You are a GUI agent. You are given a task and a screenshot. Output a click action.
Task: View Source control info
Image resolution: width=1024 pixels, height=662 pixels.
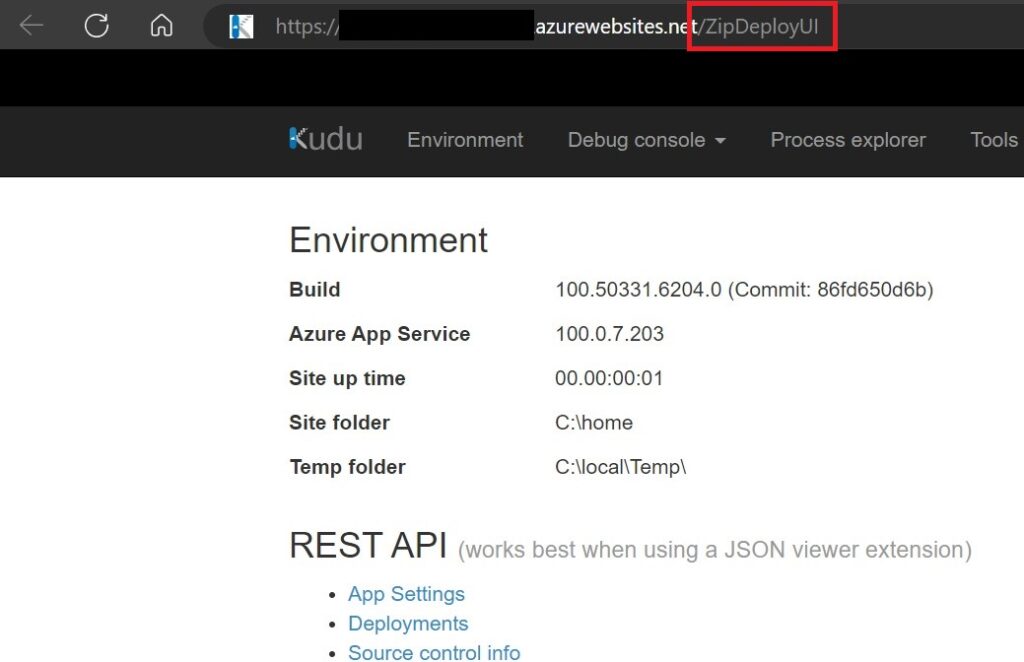(x=434, y=652)
